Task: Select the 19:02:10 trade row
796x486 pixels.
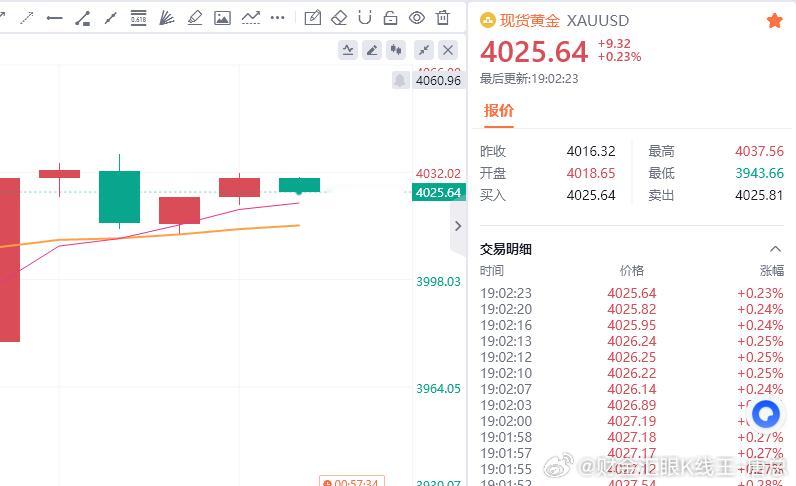Action: [x=632, y=373]
